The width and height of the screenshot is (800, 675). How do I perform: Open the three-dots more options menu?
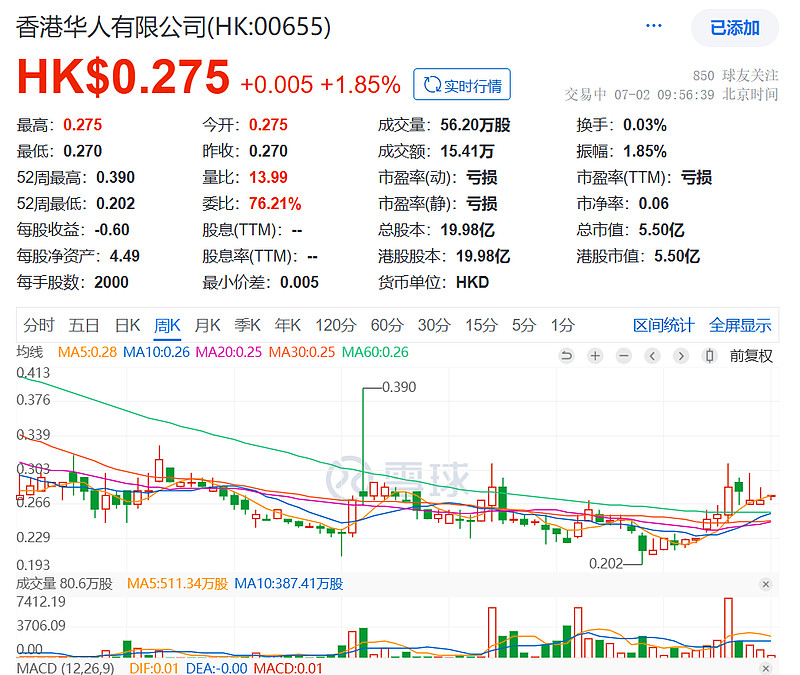click(x=654, y=26)
